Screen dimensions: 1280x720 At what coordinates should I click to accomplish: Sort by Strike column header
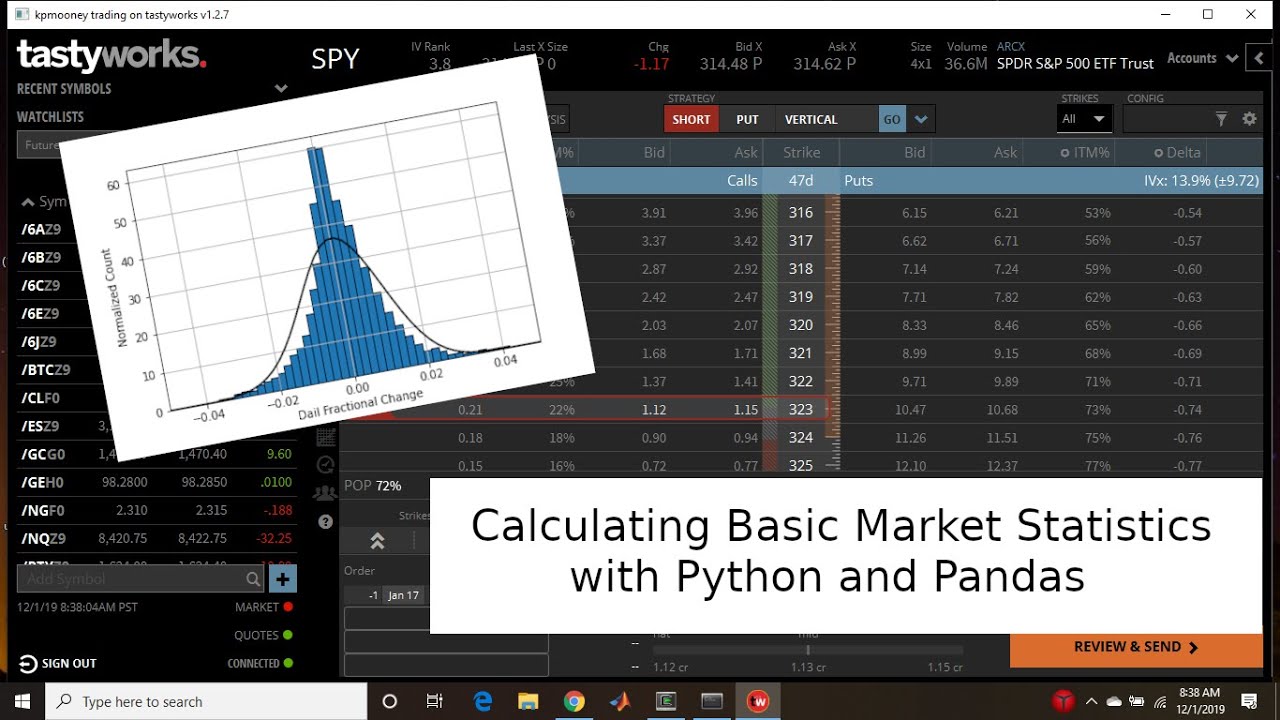pos(801,153)
